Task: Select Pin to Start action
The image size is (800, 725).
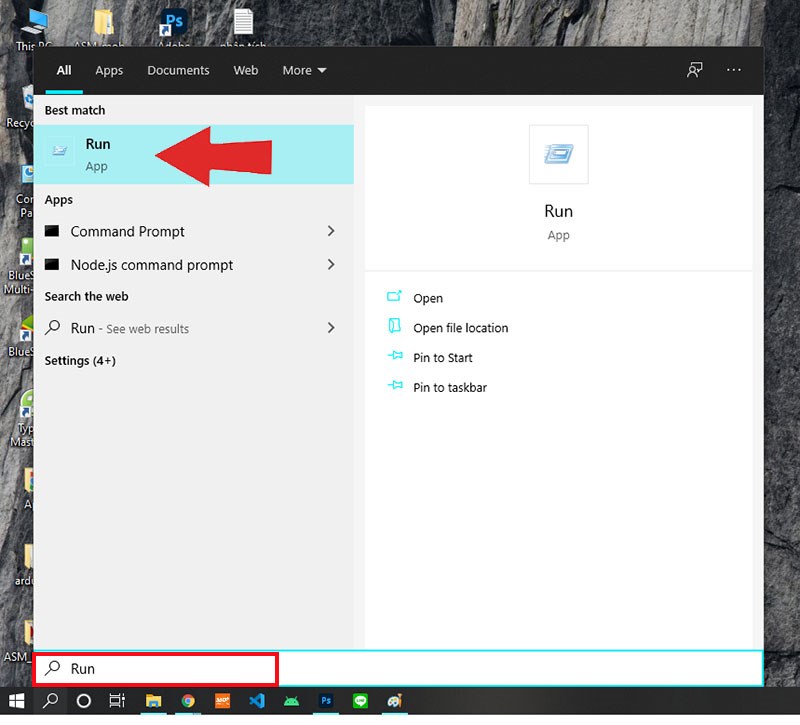Action: coord(430,357)
